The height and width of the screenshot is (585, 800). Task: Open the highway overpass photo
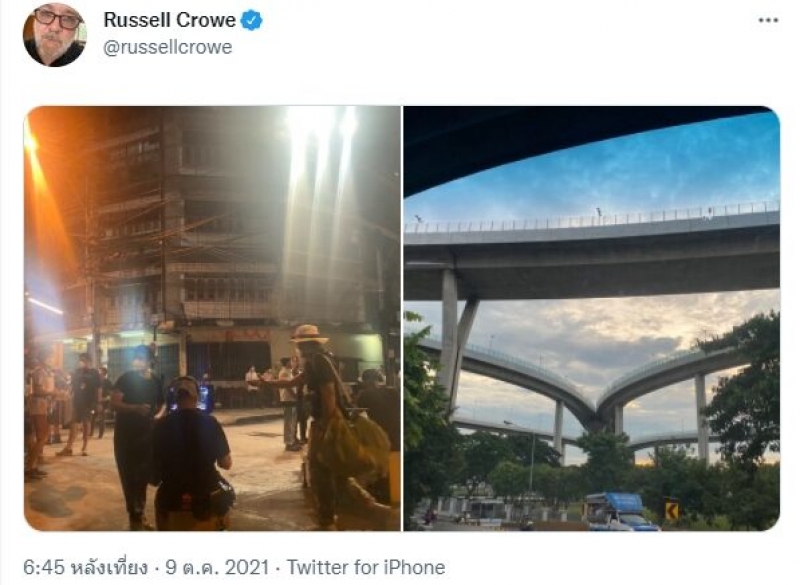(x=591, y=318)
